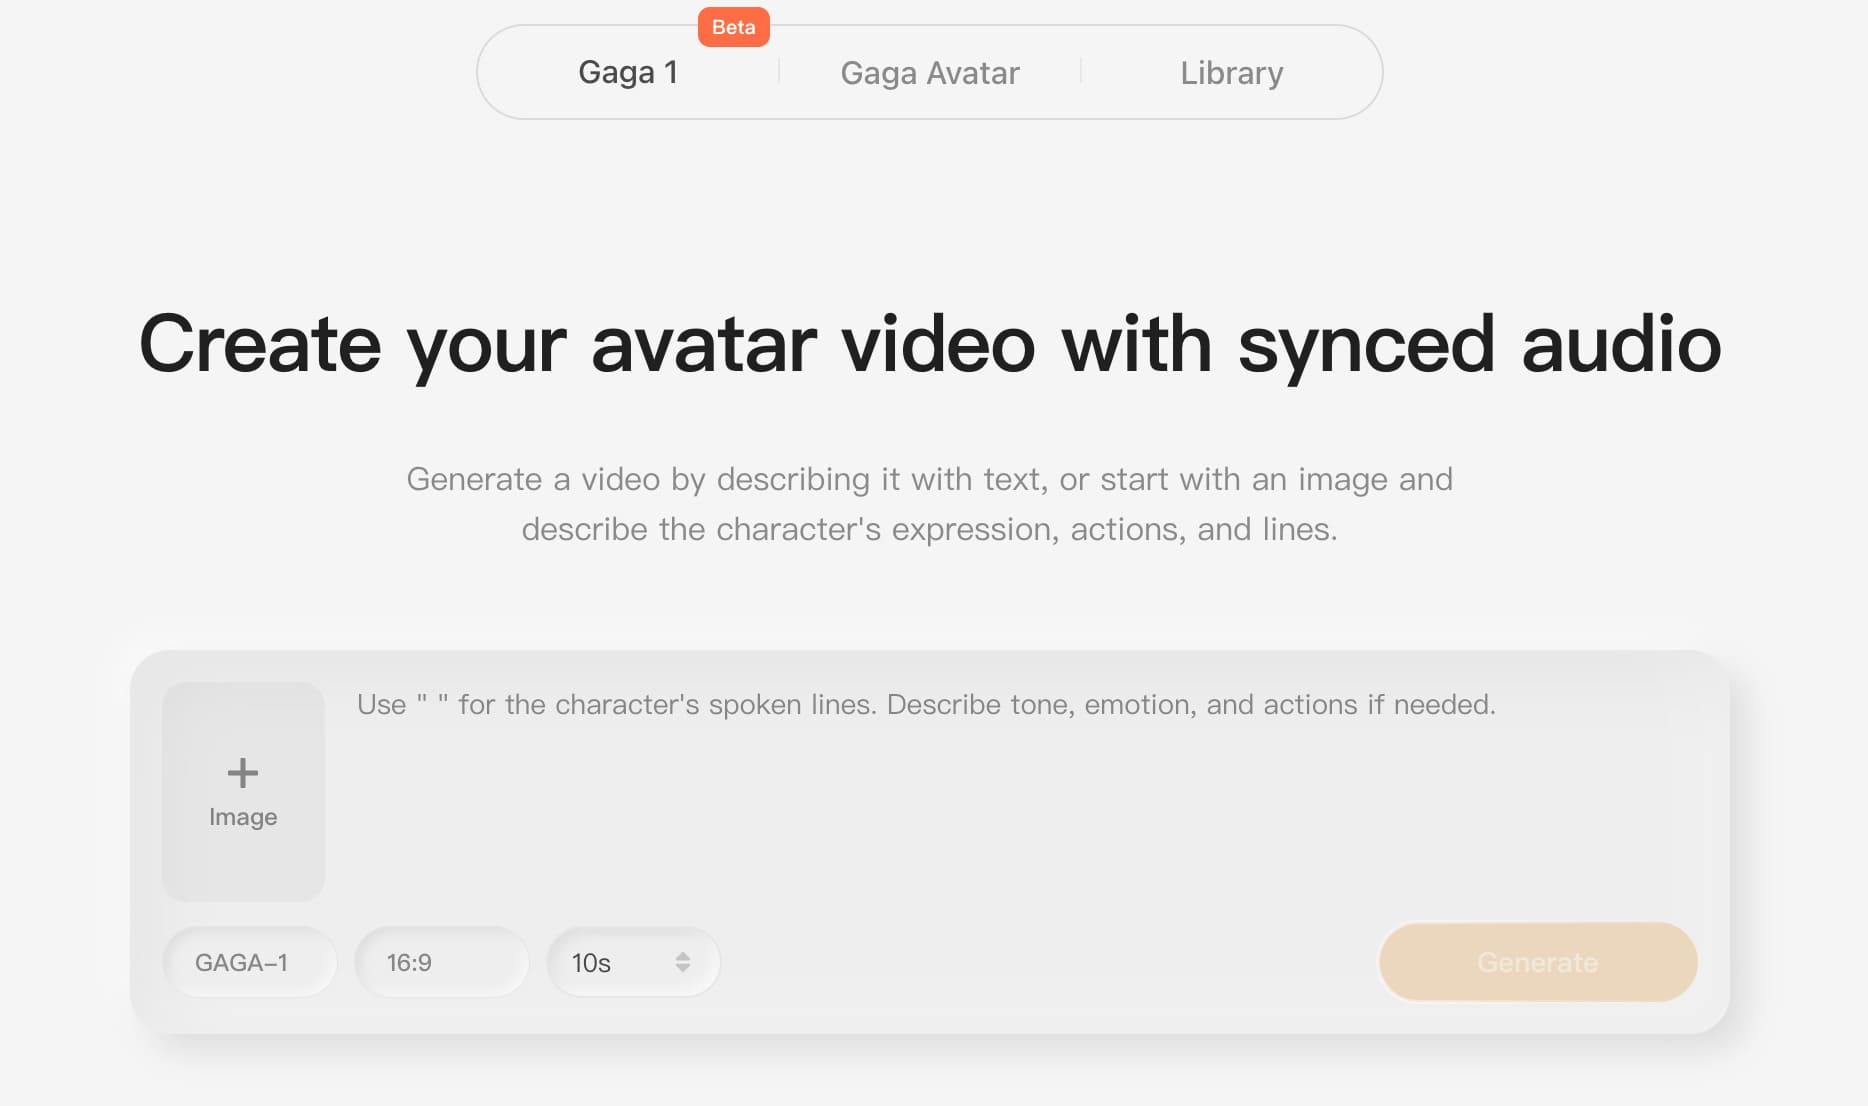The image size is (1868, 1106).
Task: Click the divider between Gaga 1 and Gaga Avatar
Action: (779, 71)
